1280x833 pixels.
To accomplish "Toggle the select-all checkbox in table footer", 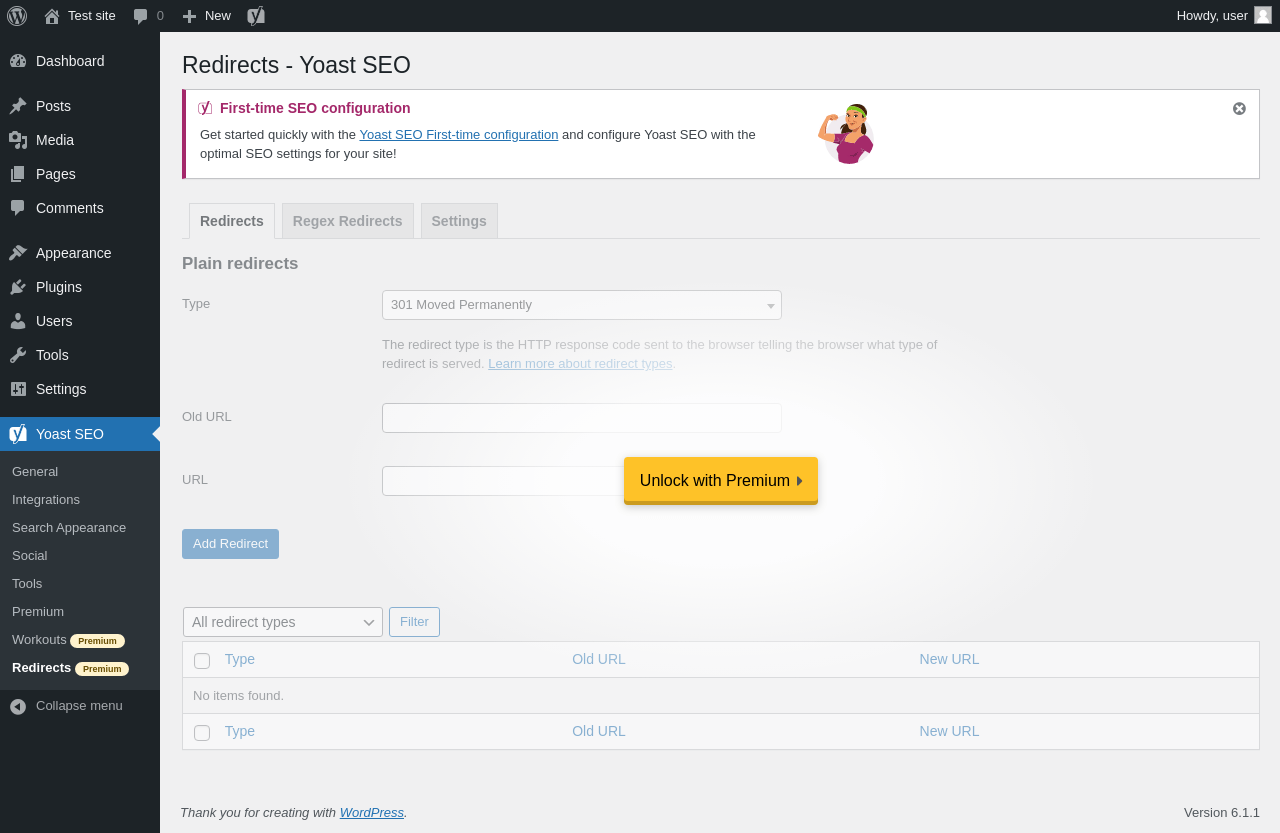I will (x=202, y=733).
